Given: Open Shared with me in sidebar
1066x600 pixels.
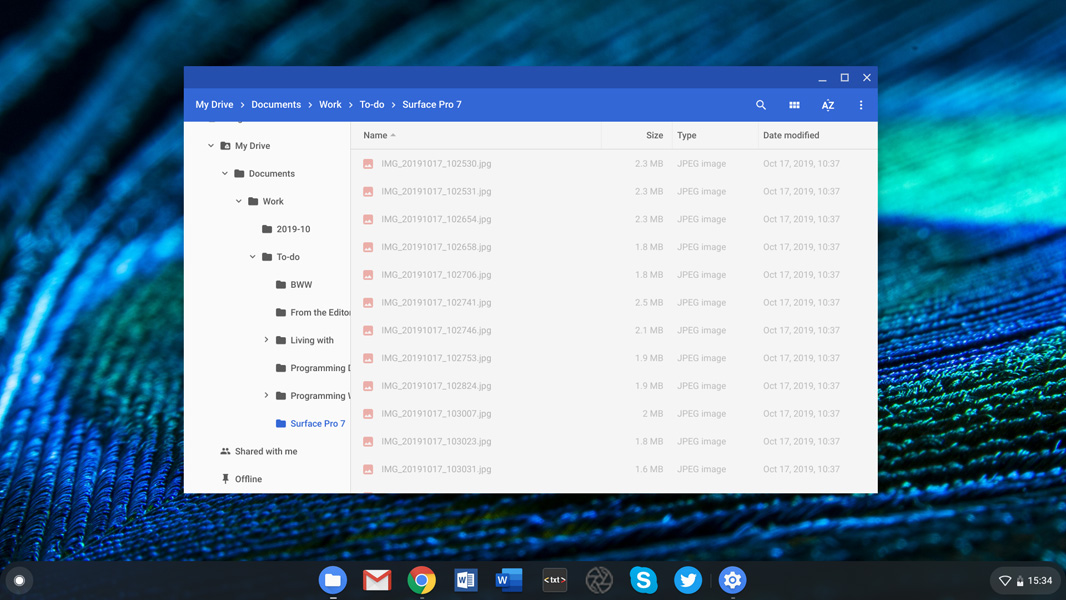Looking at the screenshot, I should pyautogui.click(x=265, y=451).
